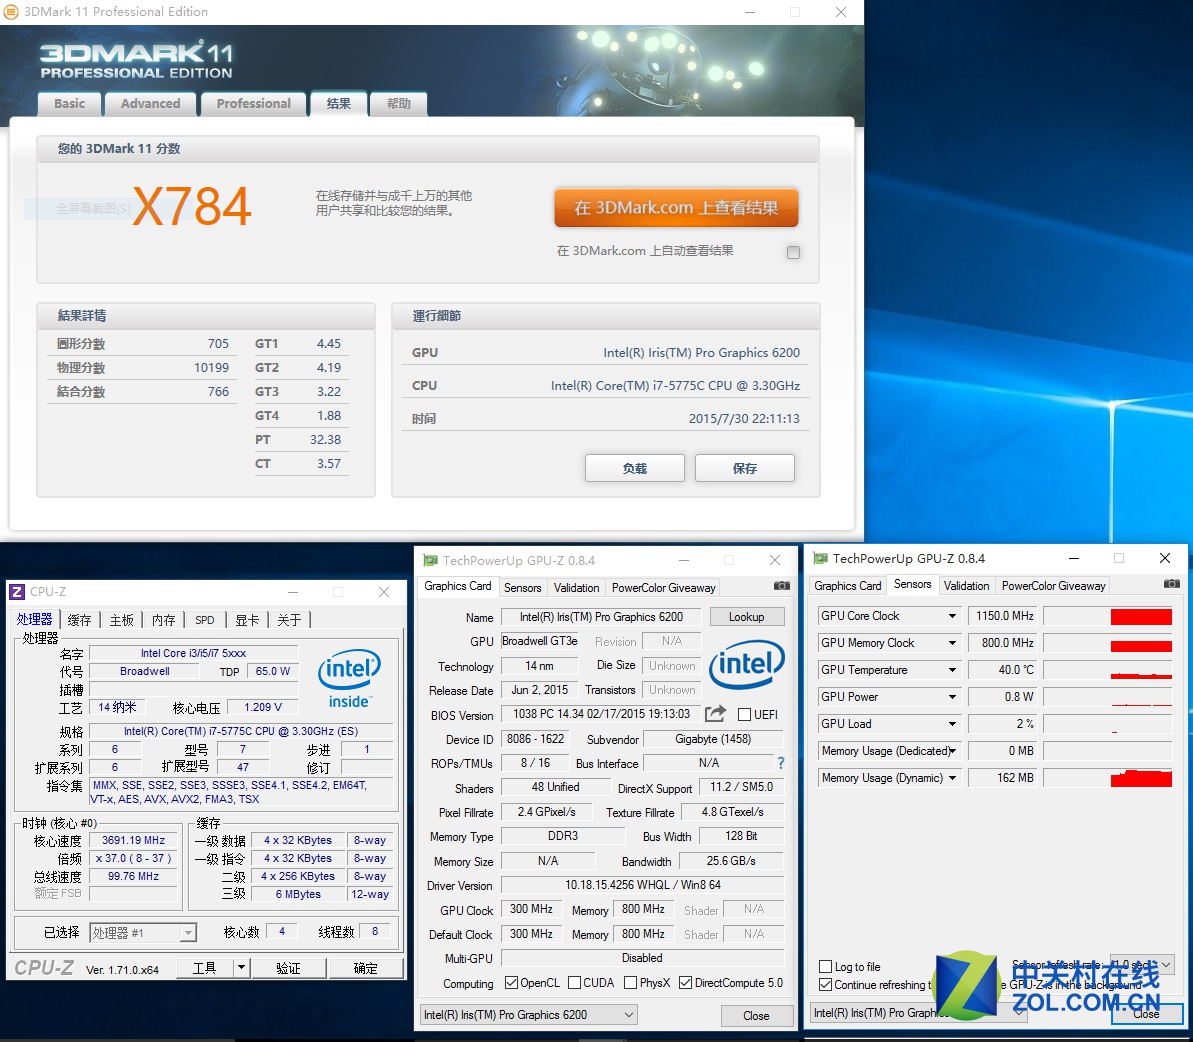Click the camera screenshot icon in GPU-Z Graphics Card window
The image size is (1193, 1042).
(782, 586)
